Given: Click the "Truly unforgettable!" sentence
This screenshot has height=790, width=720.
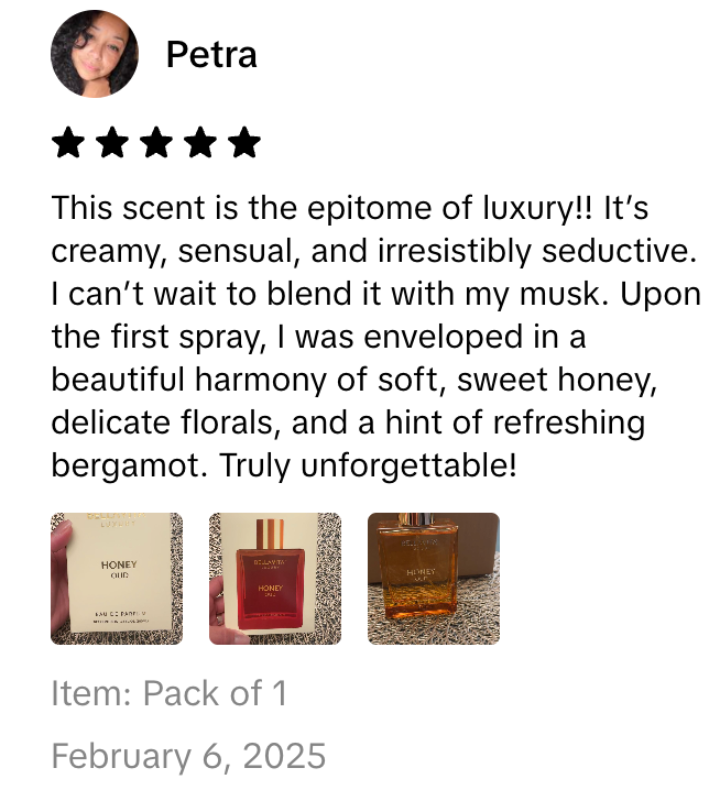Looking at the screenshot, I should click(x=368, y=465).
